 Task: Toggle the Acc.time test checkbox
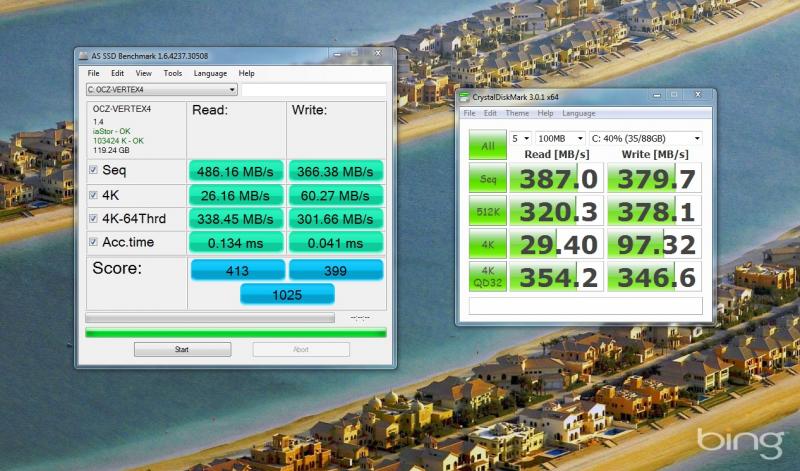coord(93,242)
